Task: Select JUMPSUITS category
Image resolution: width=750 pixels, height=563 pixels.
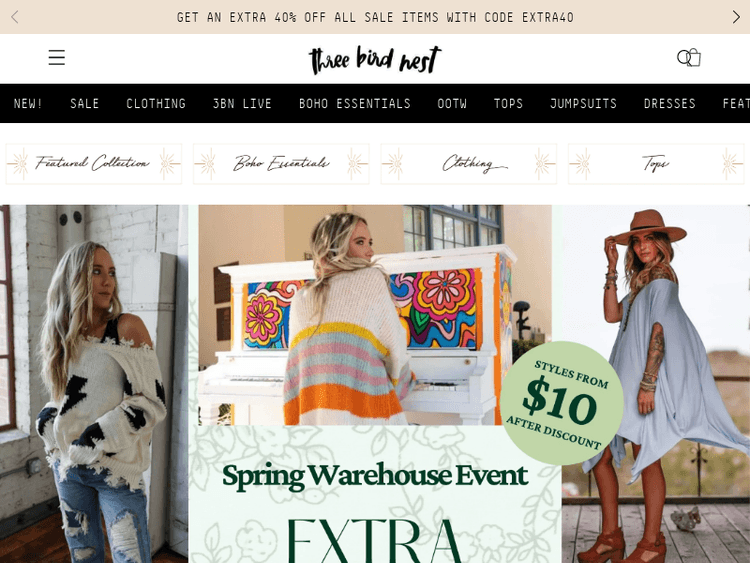Action: click(x=583, y=103)
